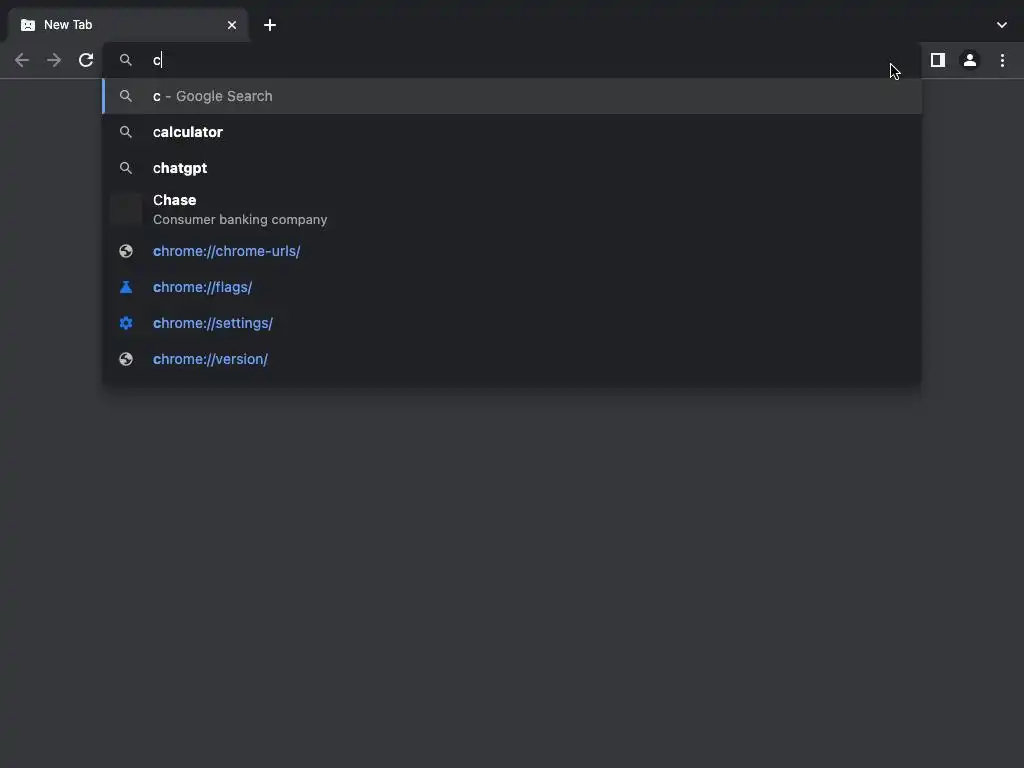1024x768 pixels.
Task: Open the three-dot Chrome menu
Action: 1002,60
